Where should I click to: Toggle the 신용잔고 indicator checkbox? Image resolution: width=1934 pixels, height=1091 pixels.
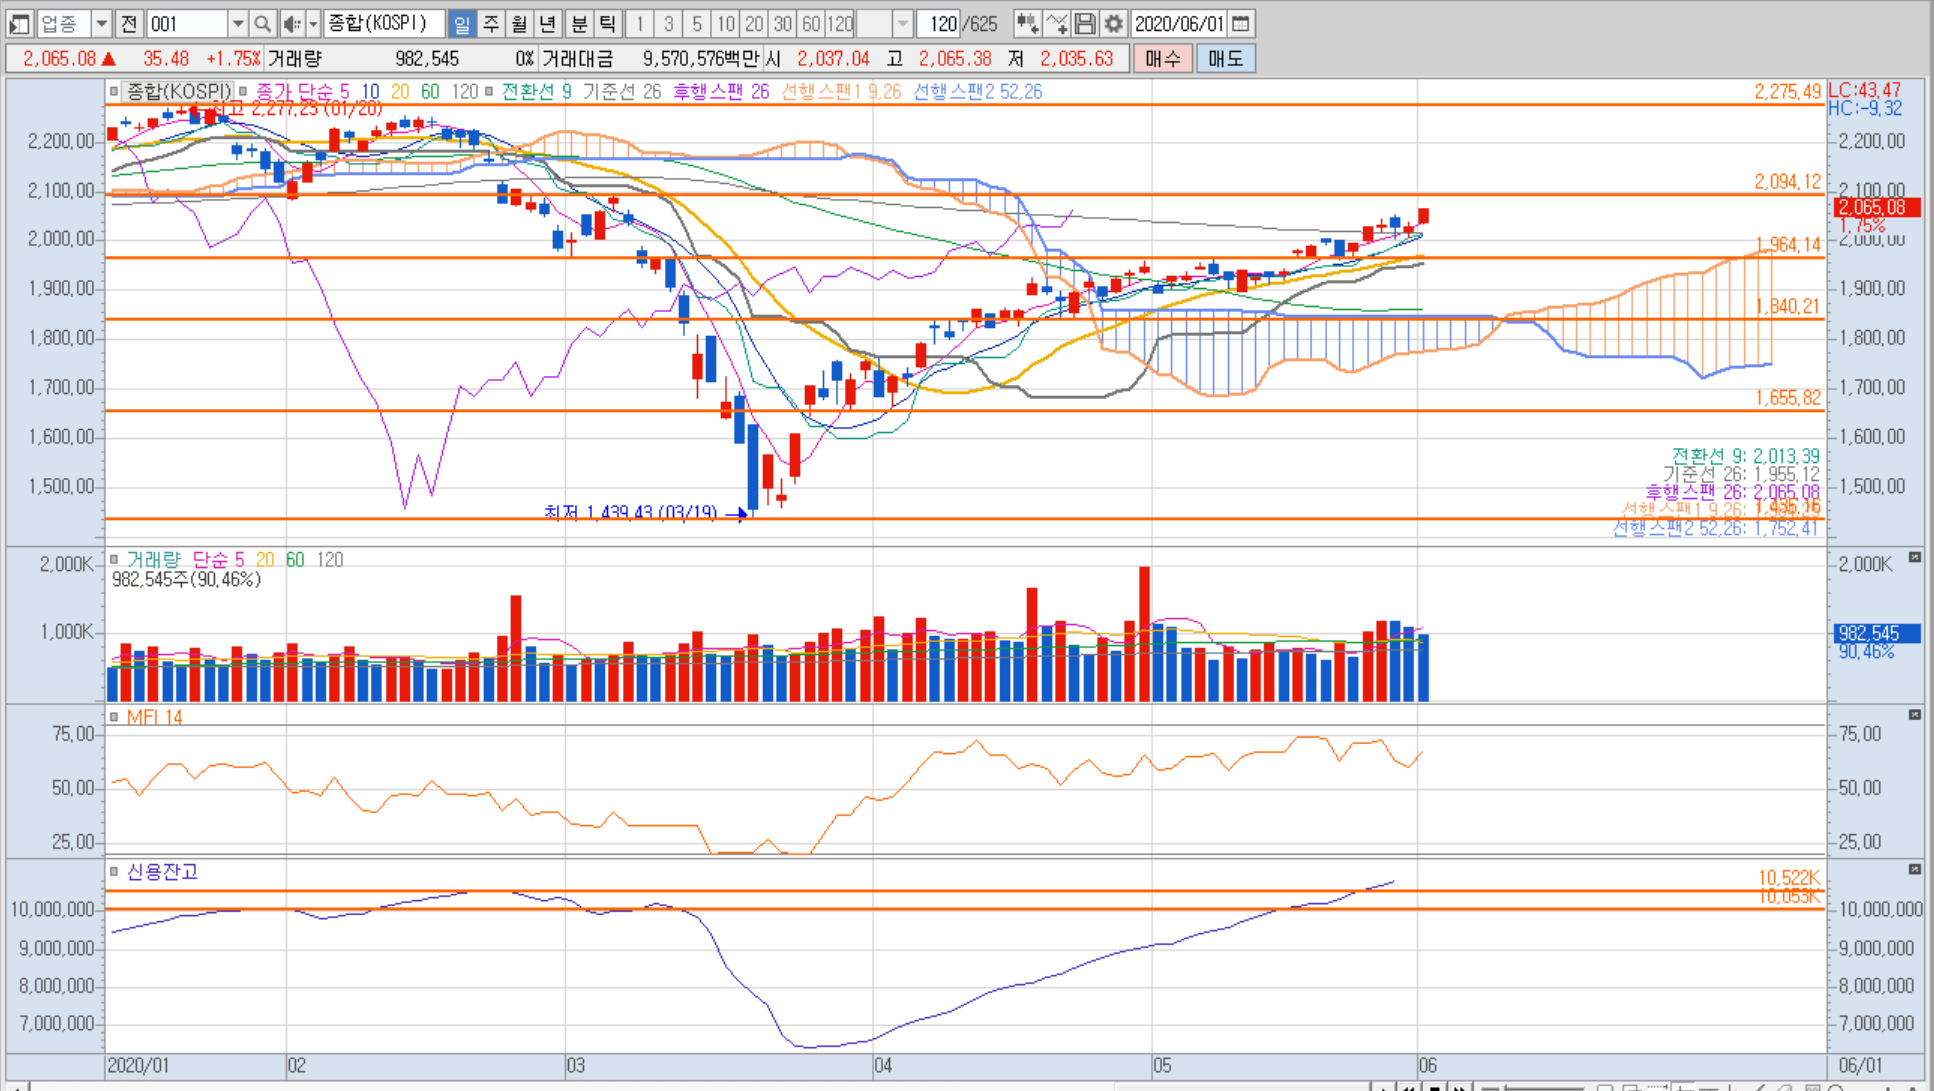click(114, 871)
